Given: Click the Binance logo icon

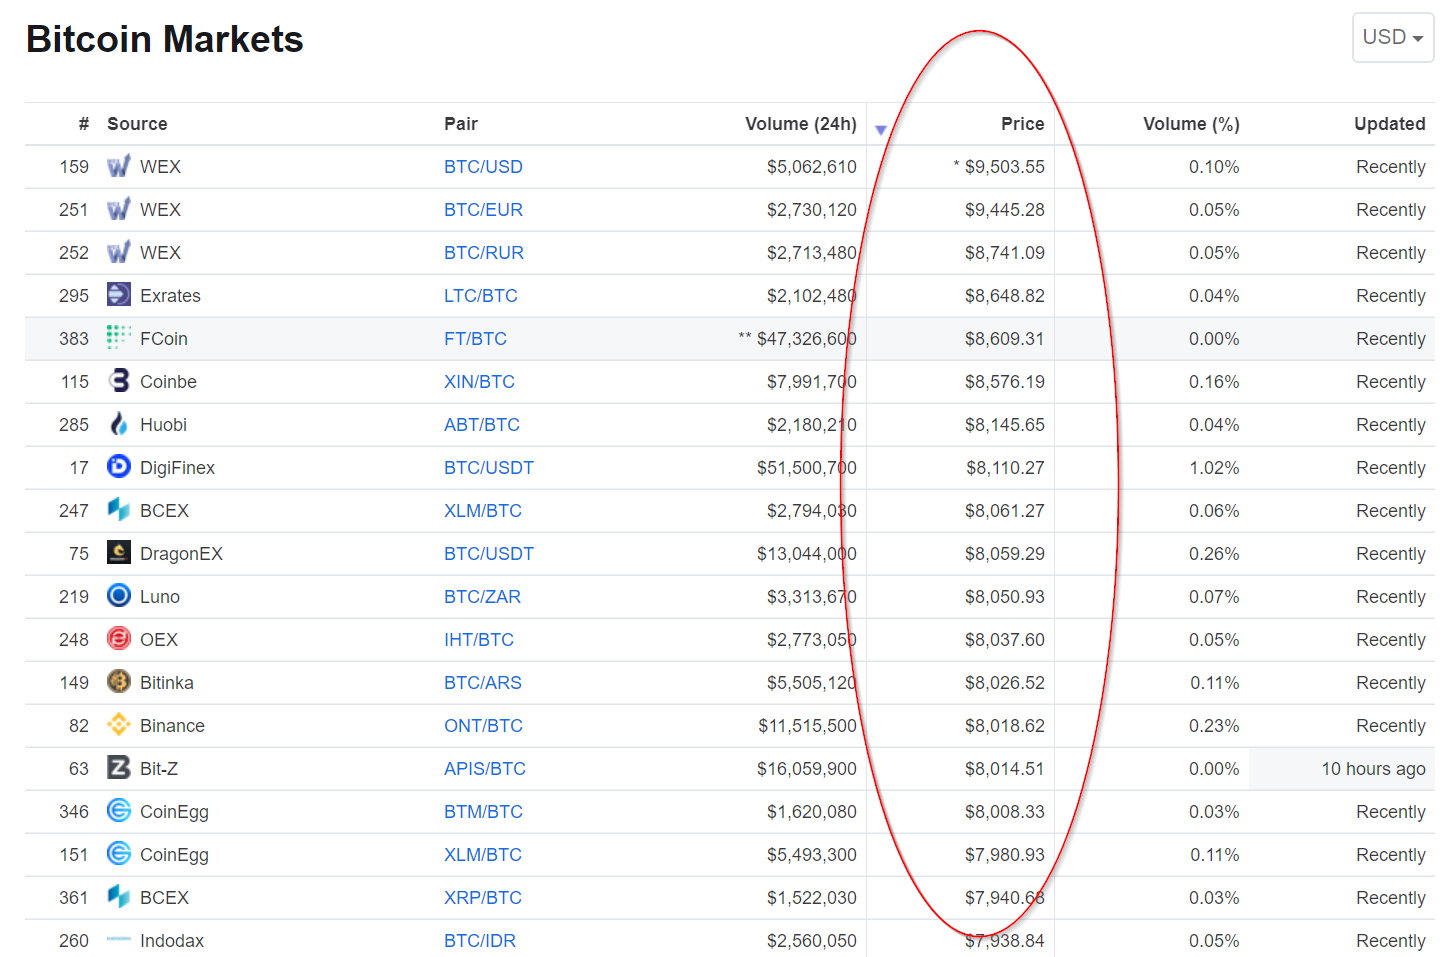Looking at the screenshot, I should coord(119,724).
